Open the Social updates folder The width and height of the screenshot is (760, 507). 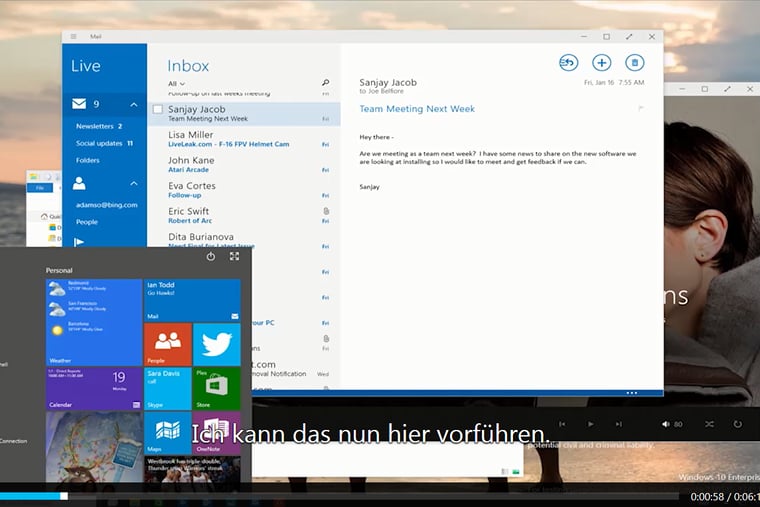[98, 143]
